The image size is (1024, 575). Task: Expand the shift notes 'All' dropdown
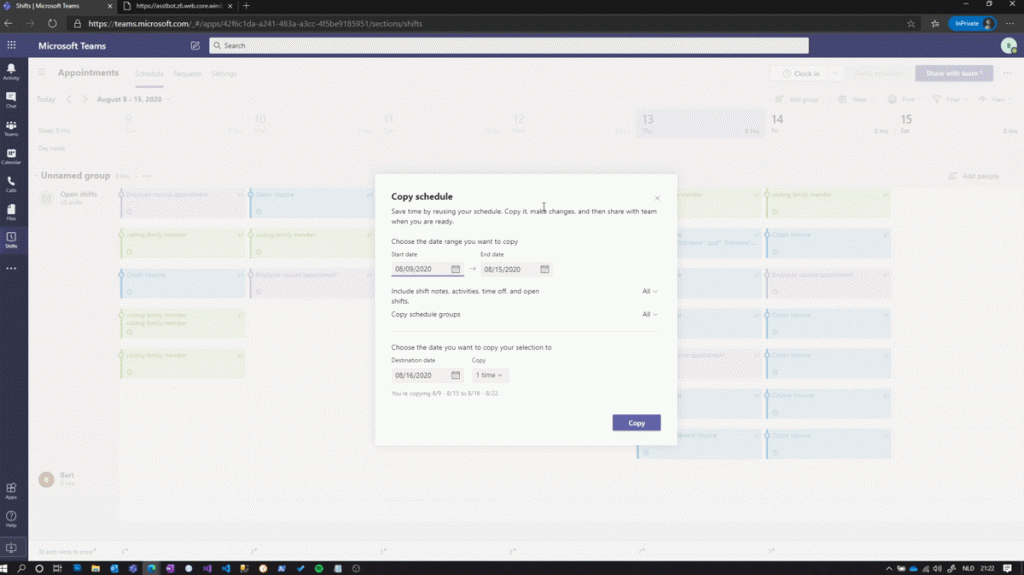(649, 291)
